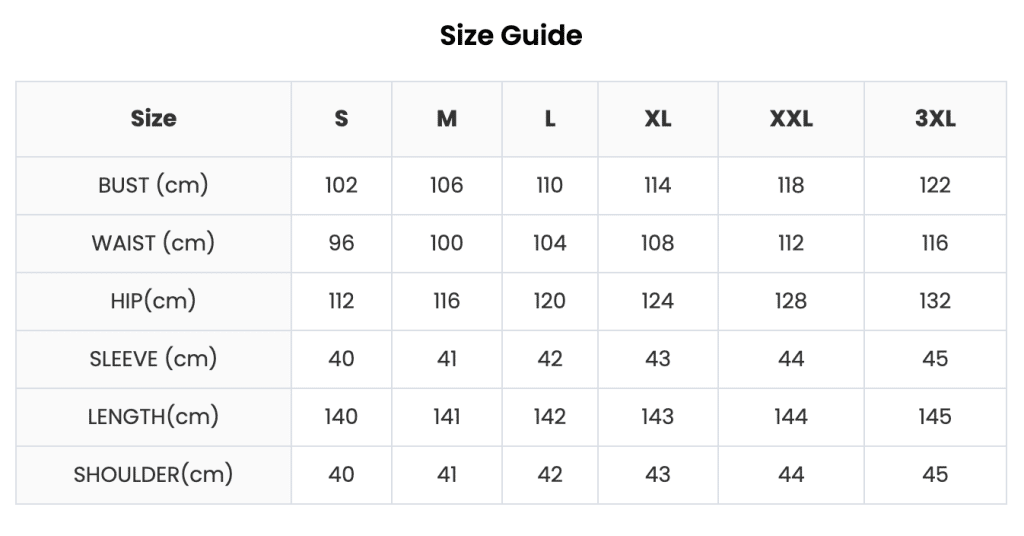This screenshot has height=536, width=1024.
Task: Click the HIP(cm) row label
Action: click(x=153, y=301)
